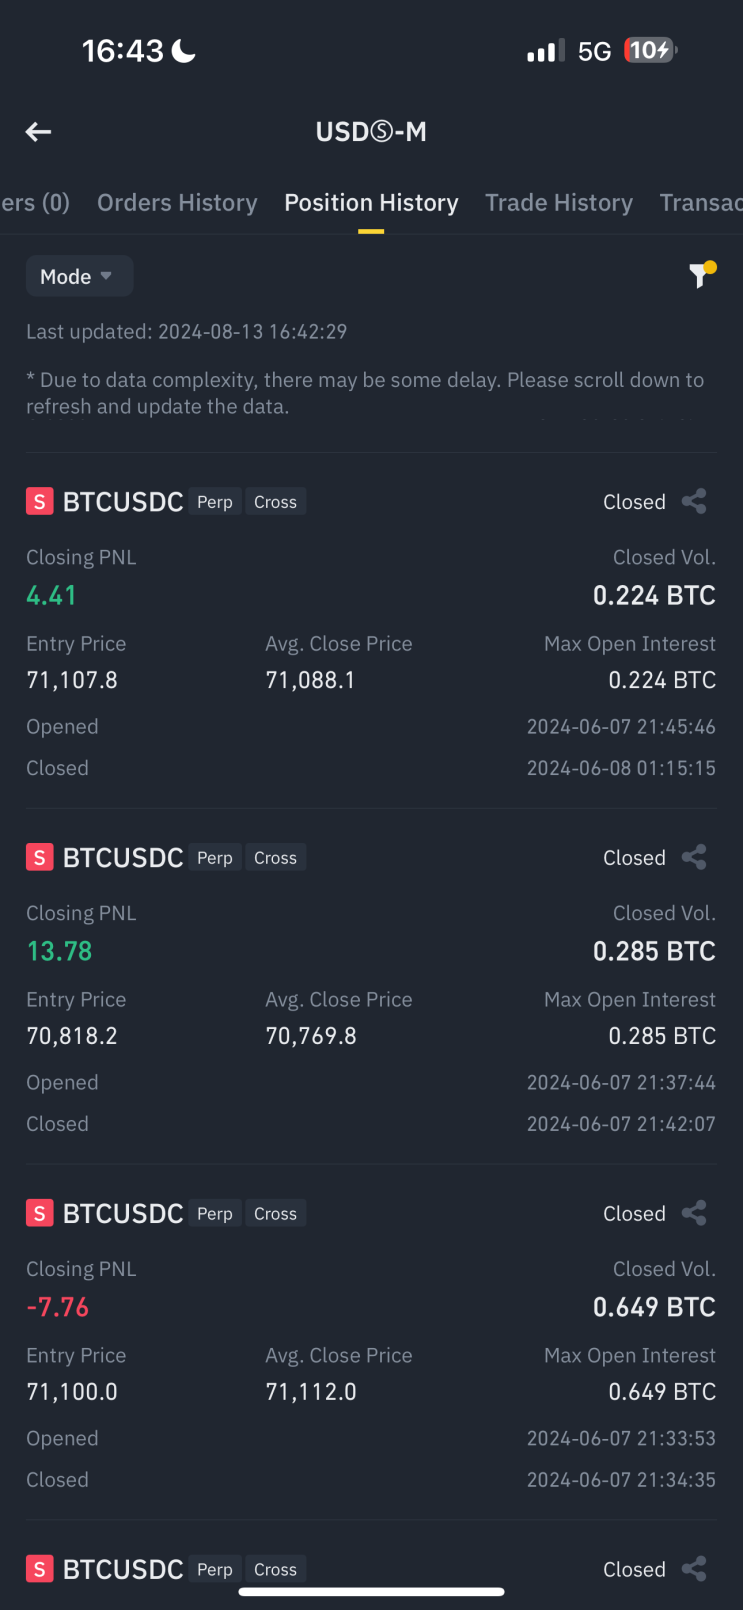Open BTCUSDC position with 0.224 BTC volume

click(x=123, y=502)
